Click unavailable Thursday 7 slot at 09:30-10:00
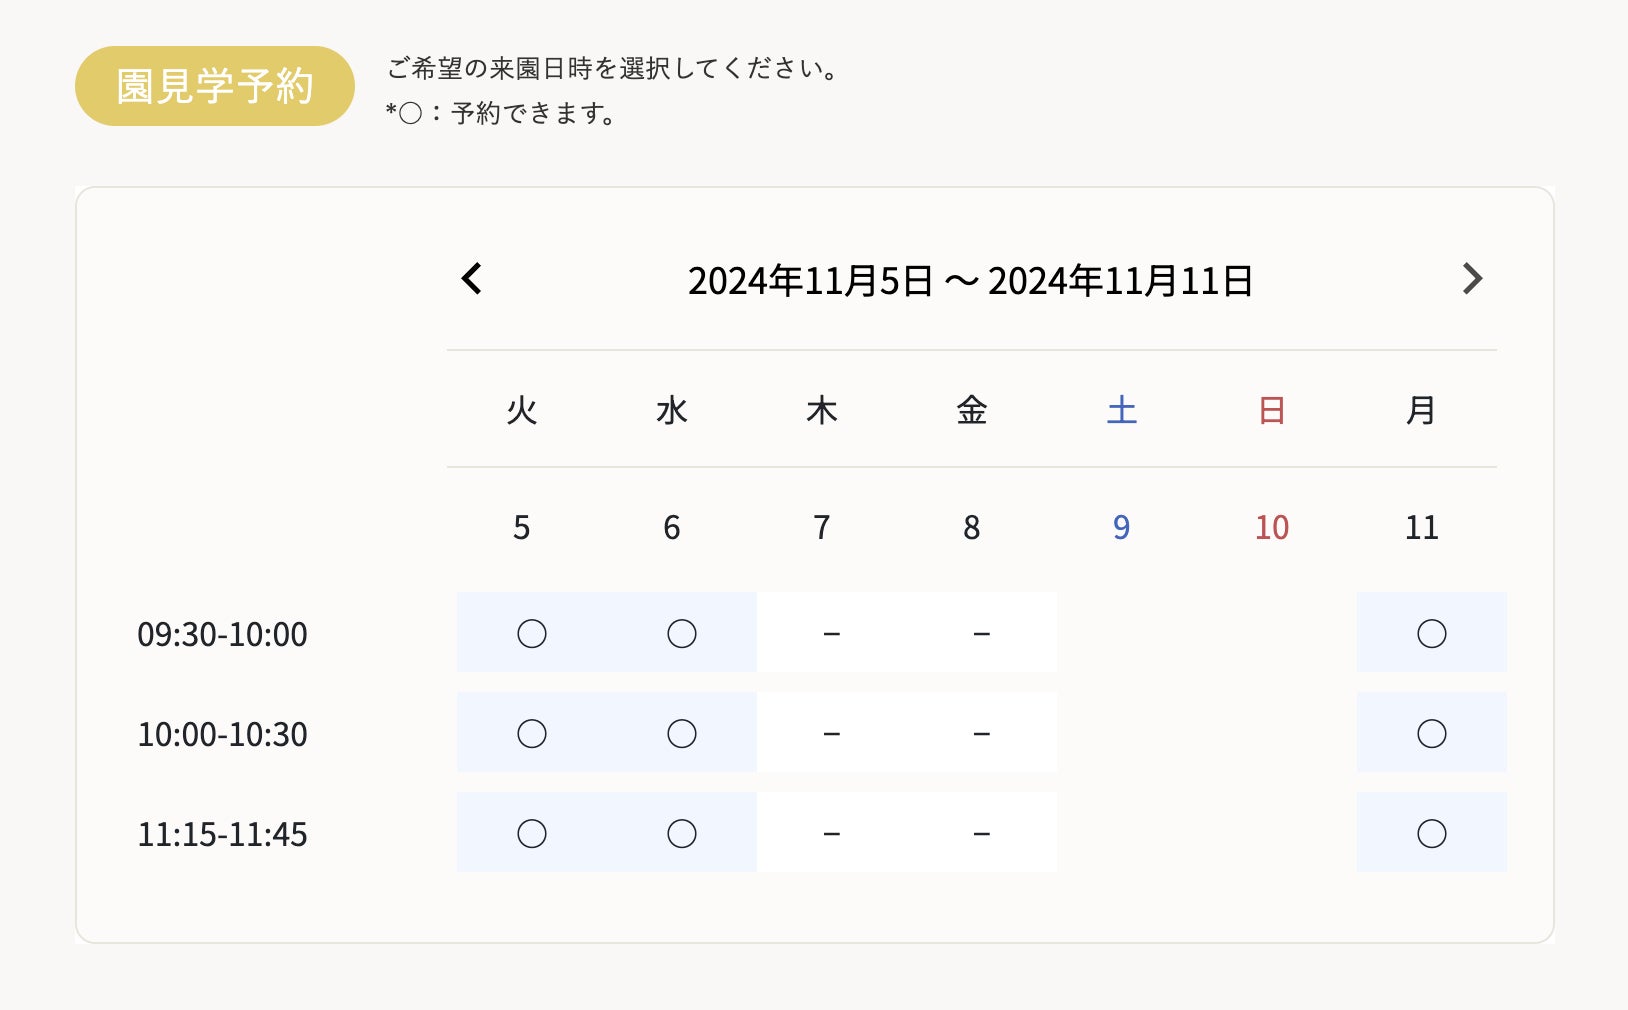 [831, 633]
